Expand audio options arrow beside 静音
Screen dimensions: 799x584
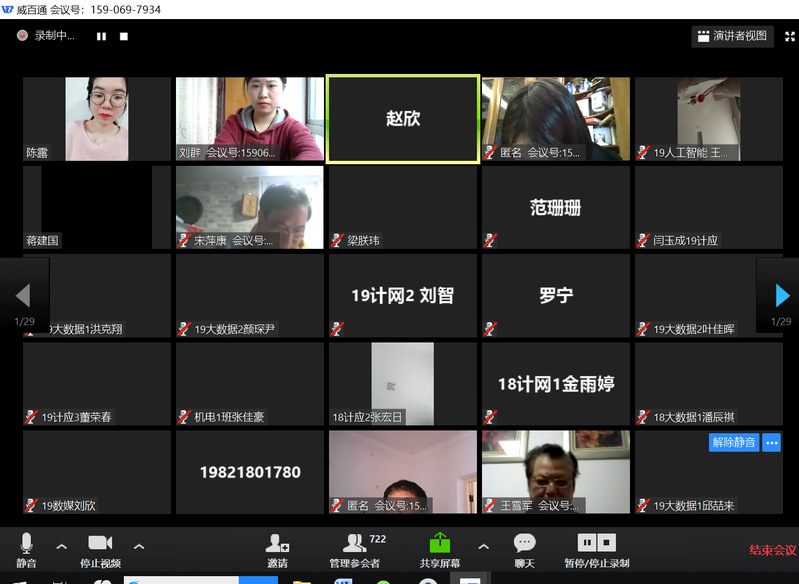coord(62,546)
